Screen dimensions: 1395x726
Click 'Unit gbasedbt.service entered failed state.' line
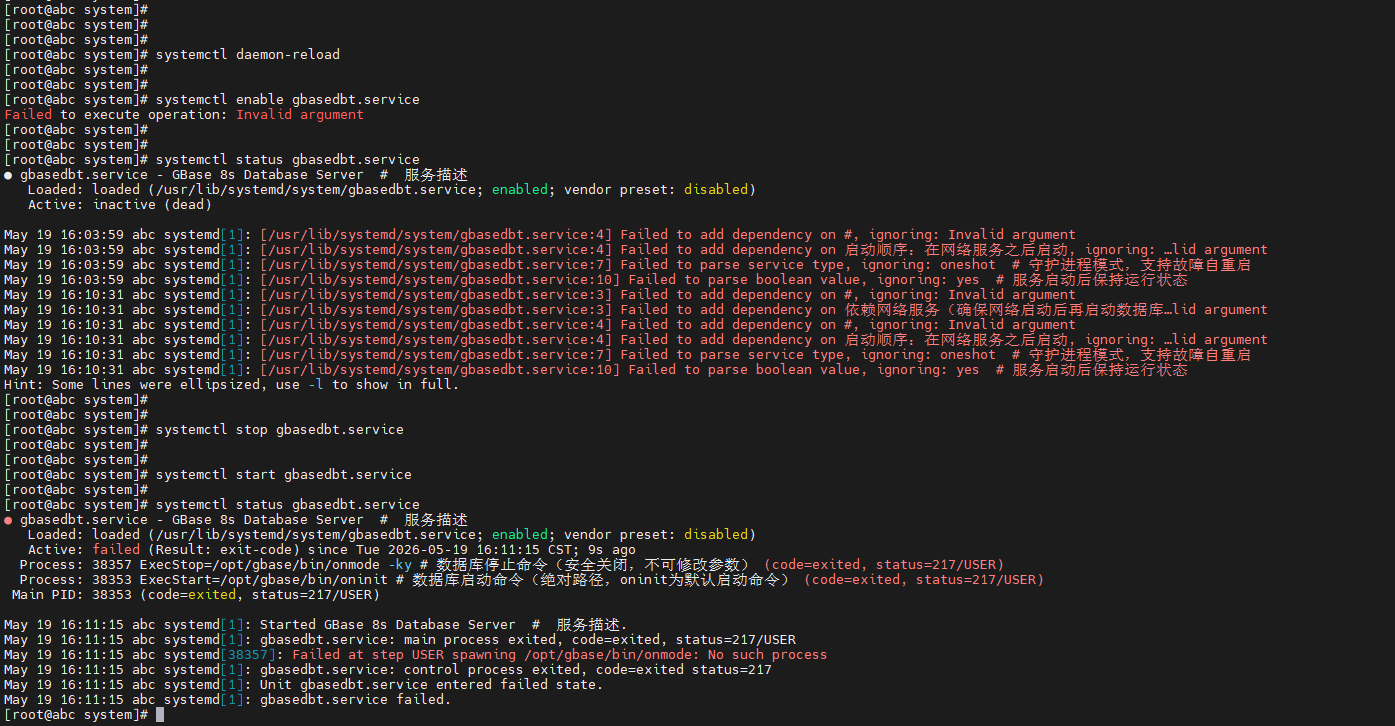tap(304, 685)
